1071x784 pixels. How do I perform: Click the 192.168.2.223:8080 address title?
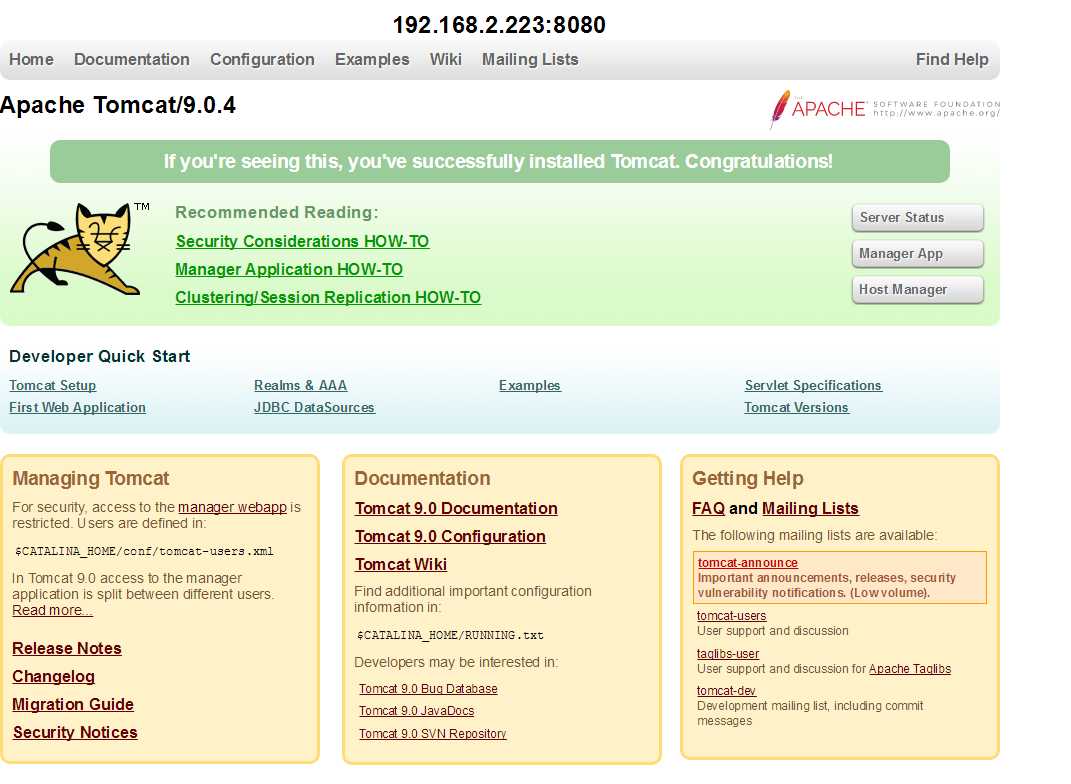point(499,25)
